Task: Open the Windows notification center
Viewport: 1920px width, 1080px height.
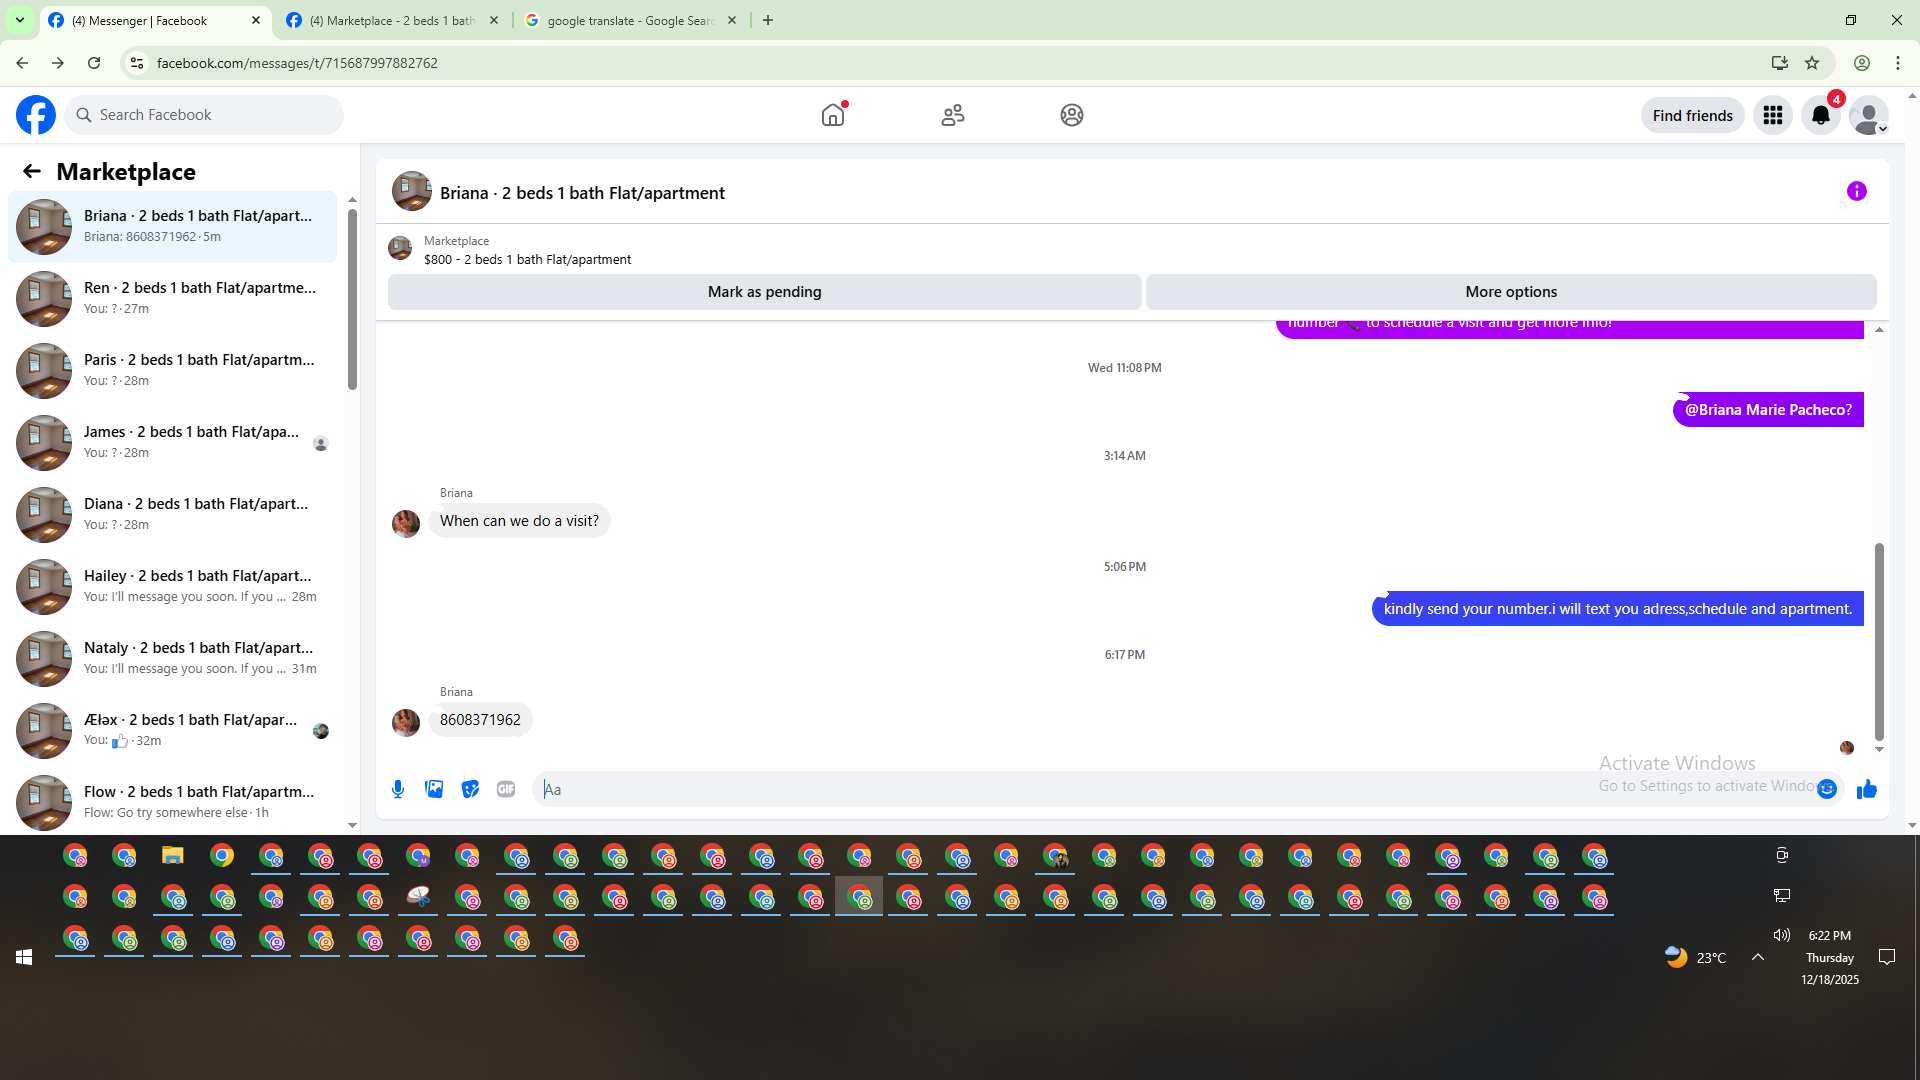Action: (x=1887, y=958)
